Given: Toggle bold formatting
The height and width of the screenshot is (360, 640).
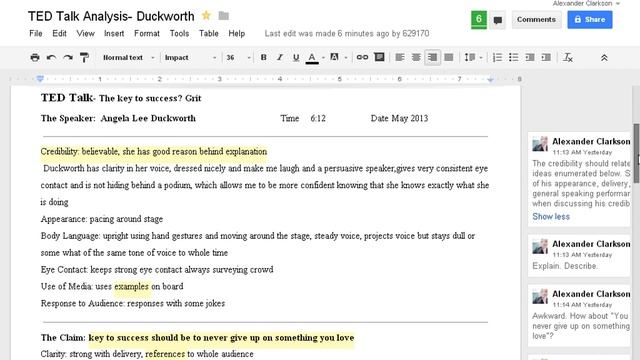Looking at the screenshot, I should coord(263,58).
